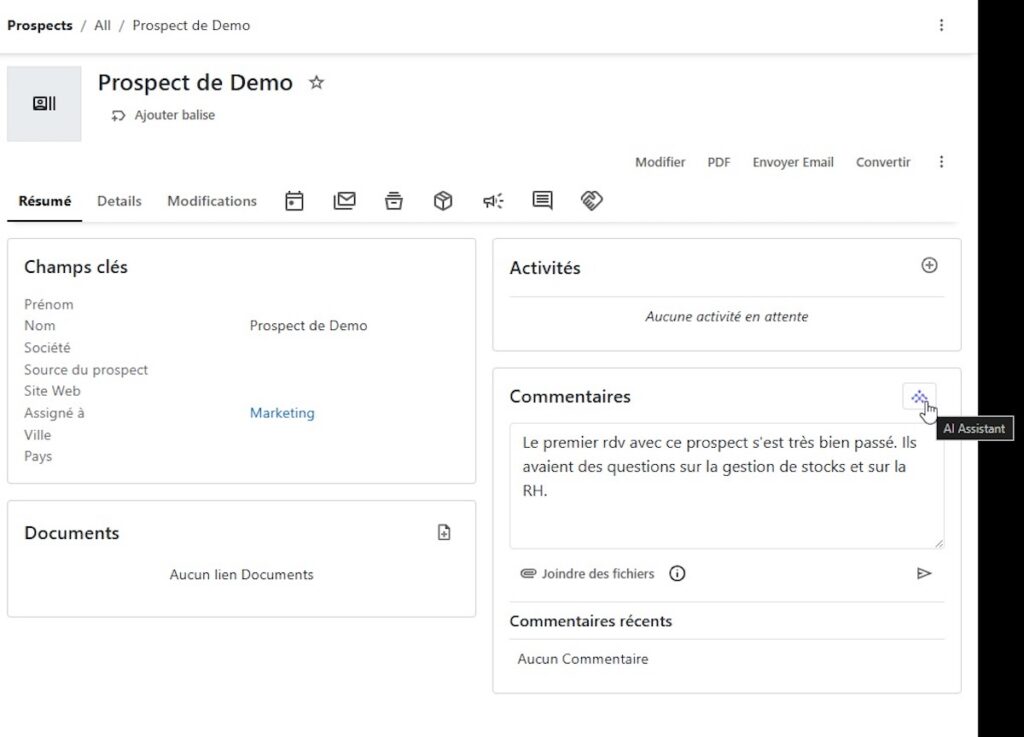
Task: Open the calendar activities tab icon
Action: [x=294, y=201]
